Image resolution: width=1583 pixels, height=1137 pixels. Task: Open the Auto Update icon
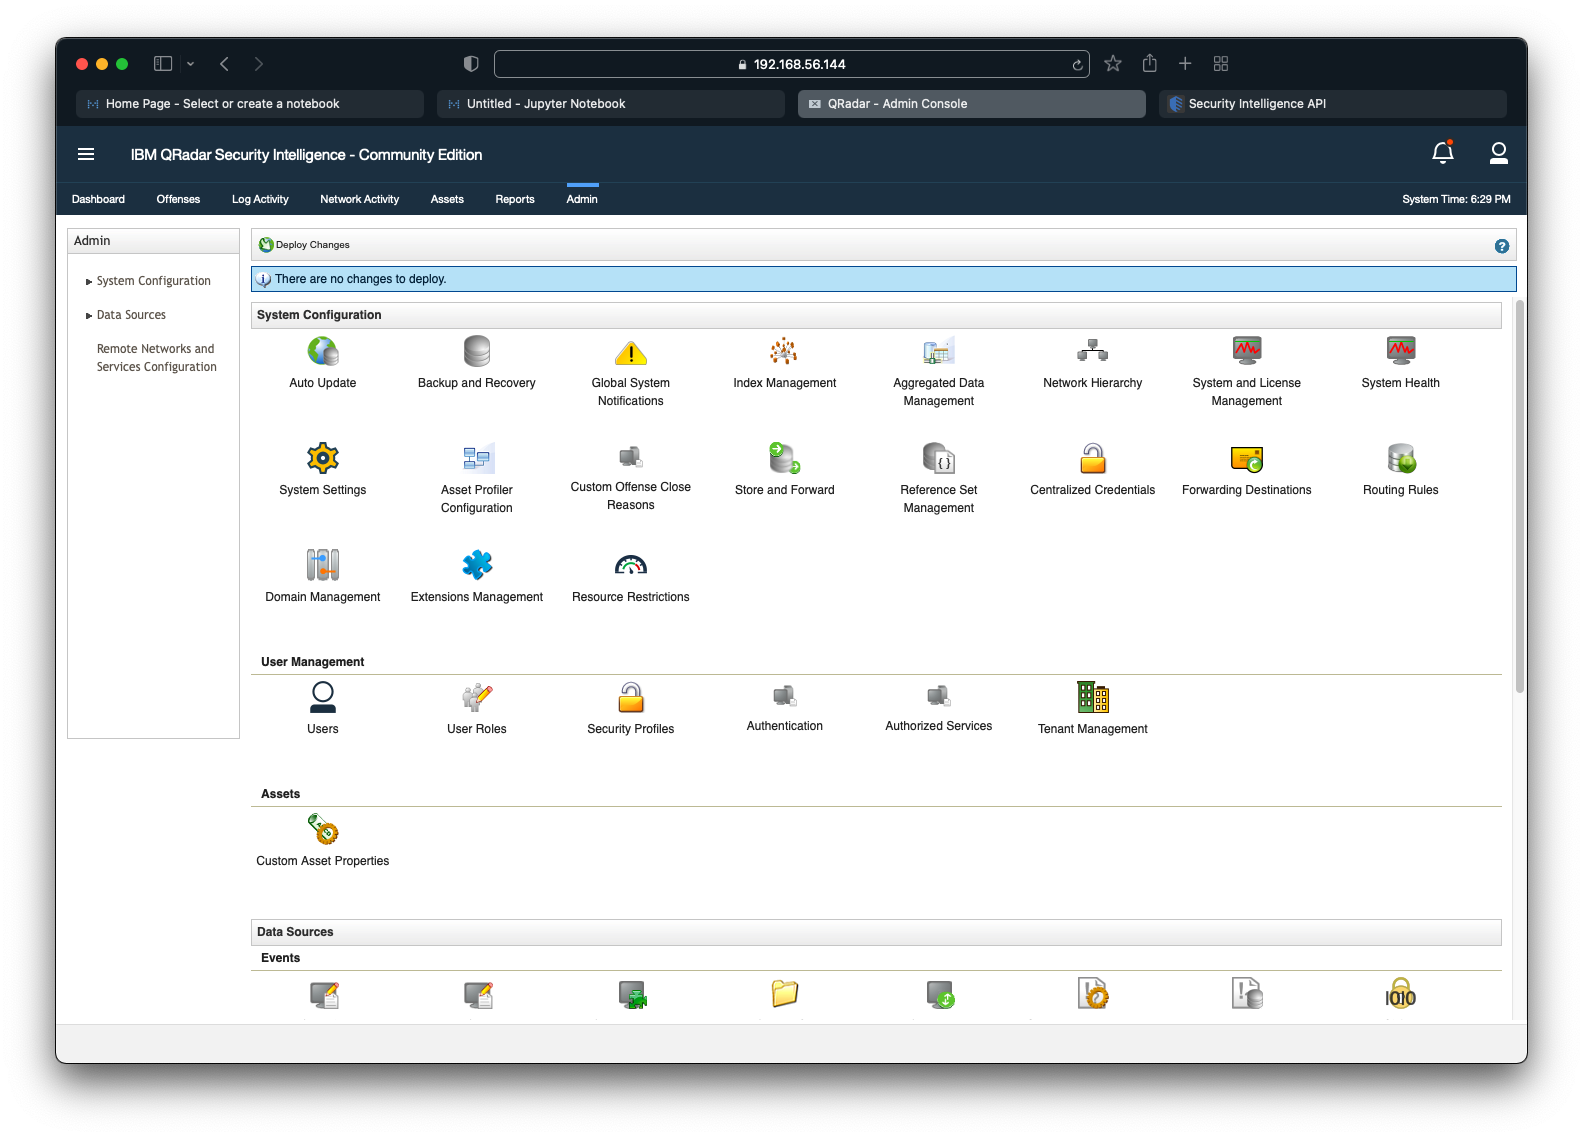click(x=323, y=352)
